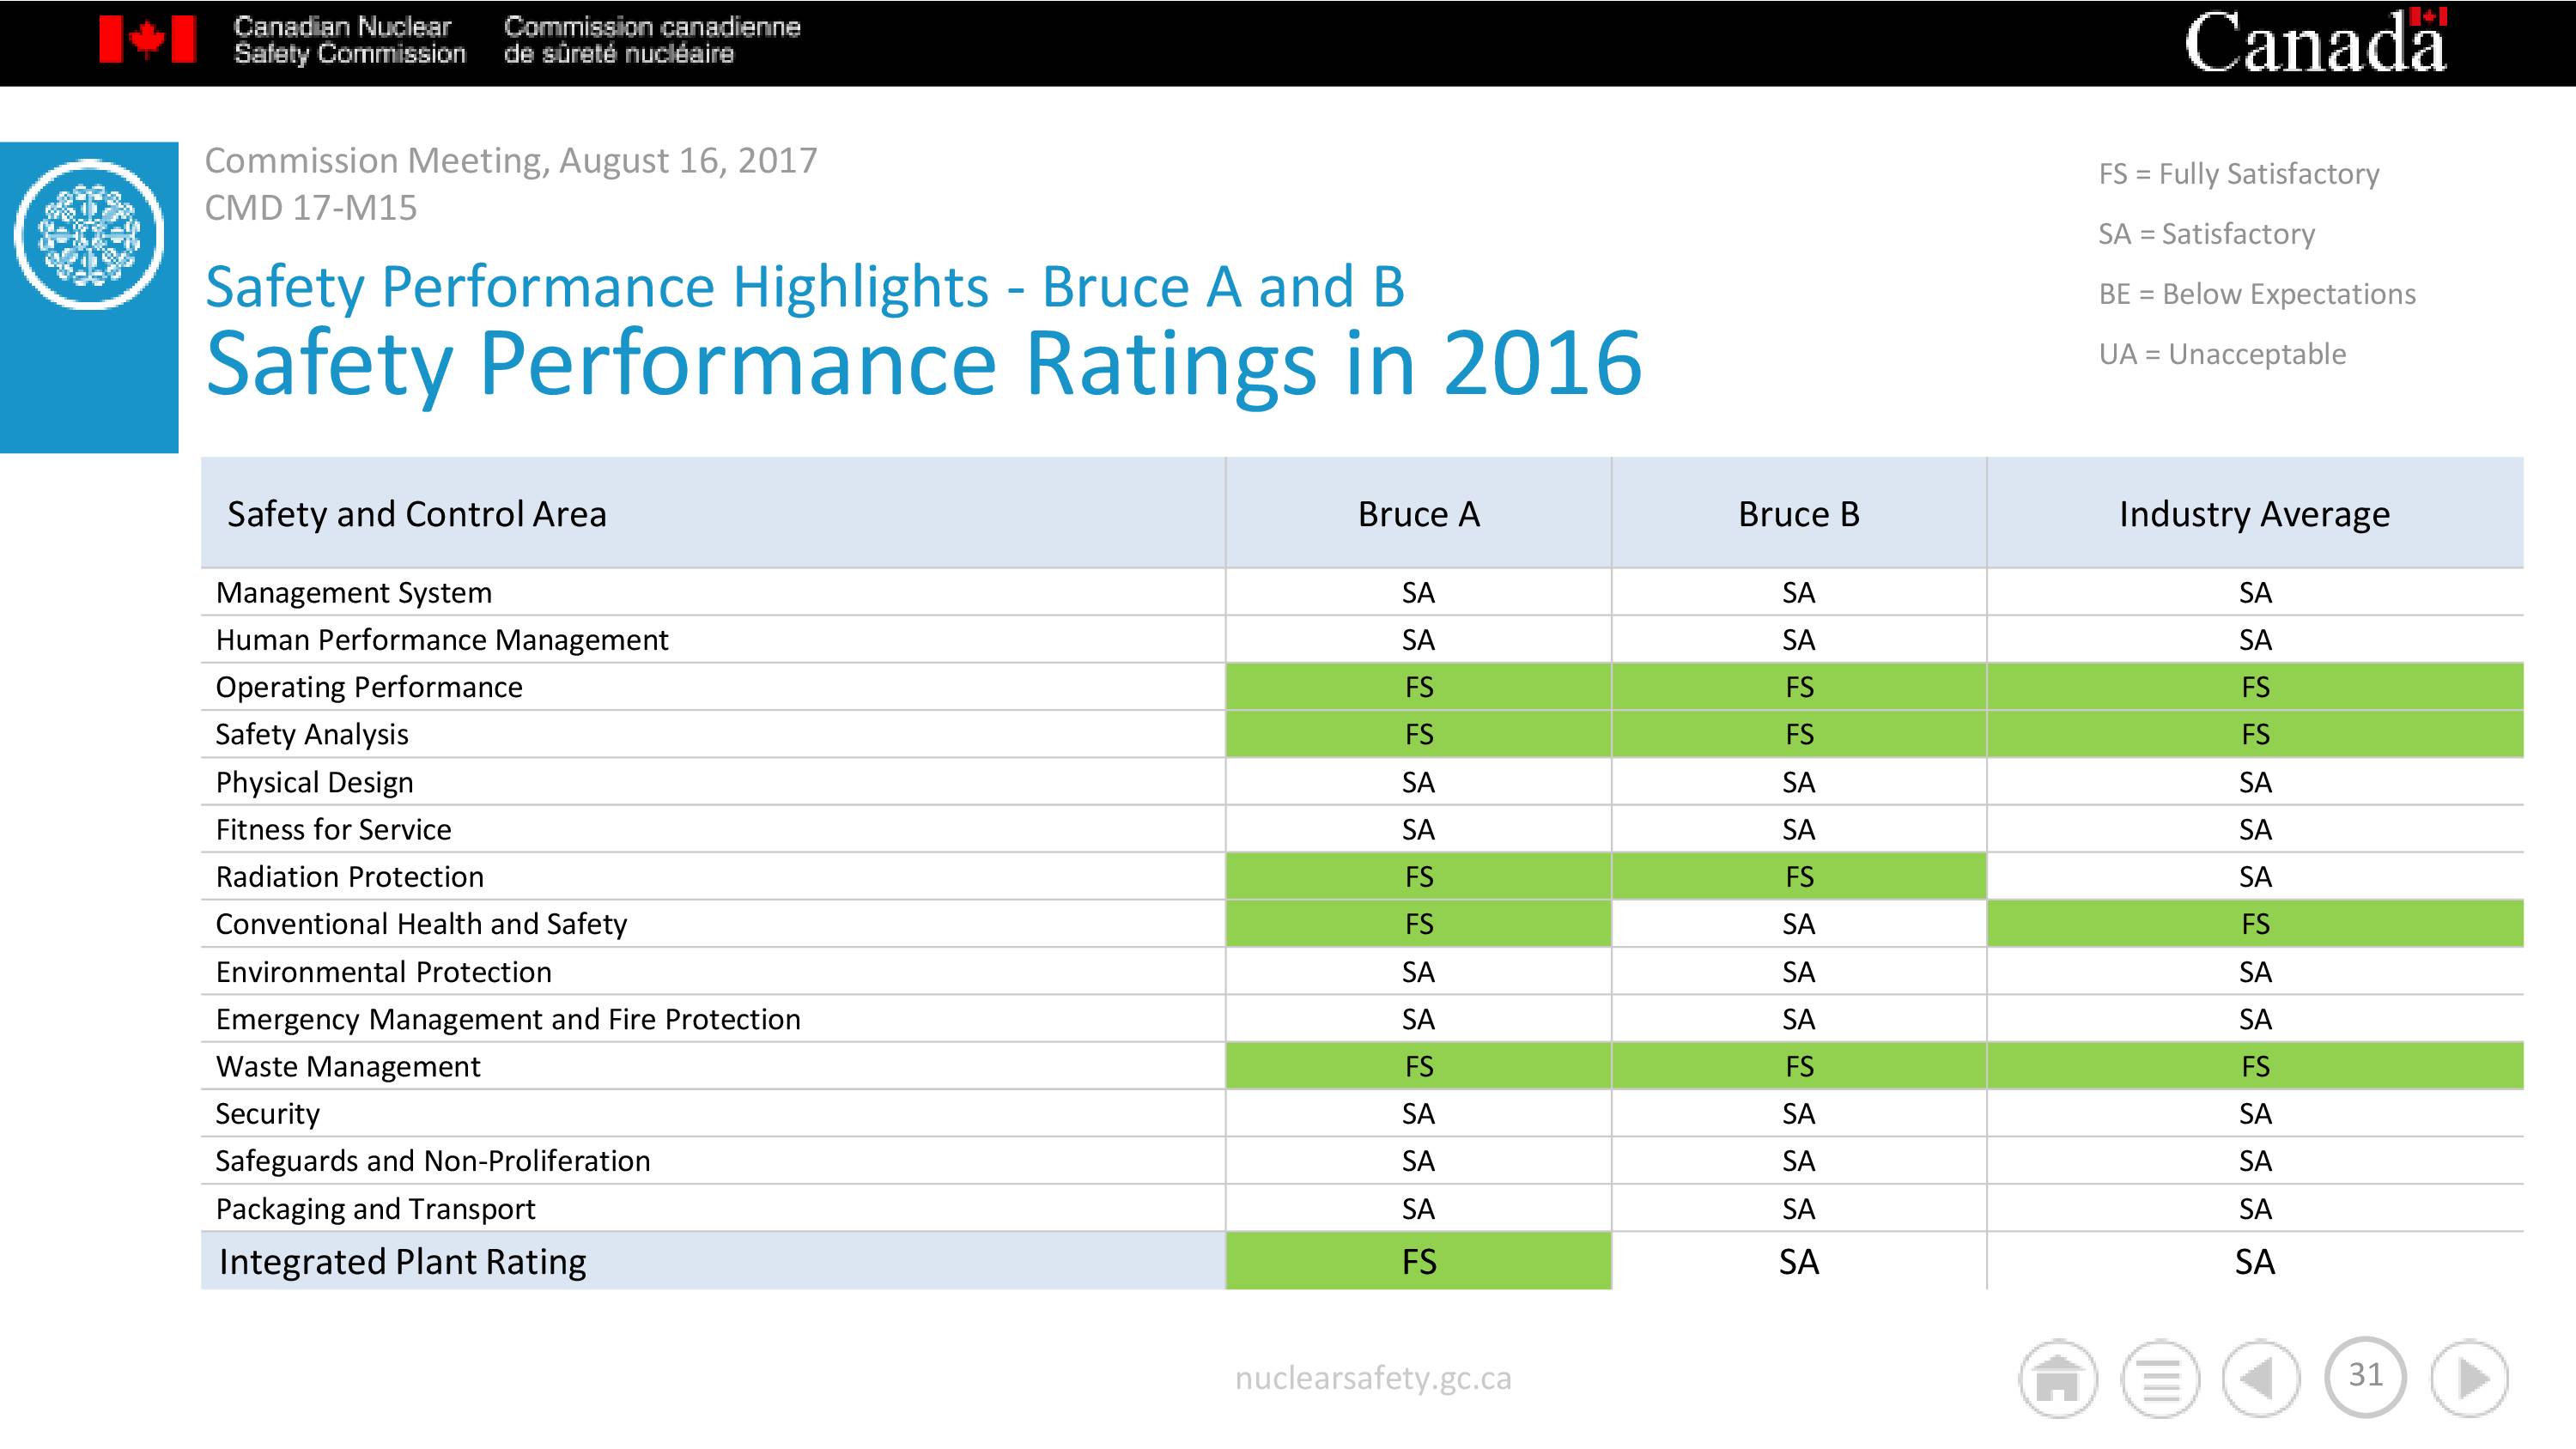
Task: Click Industry Average FS cell for Conventional Health and Safety
Action: tap(2254, 924)
